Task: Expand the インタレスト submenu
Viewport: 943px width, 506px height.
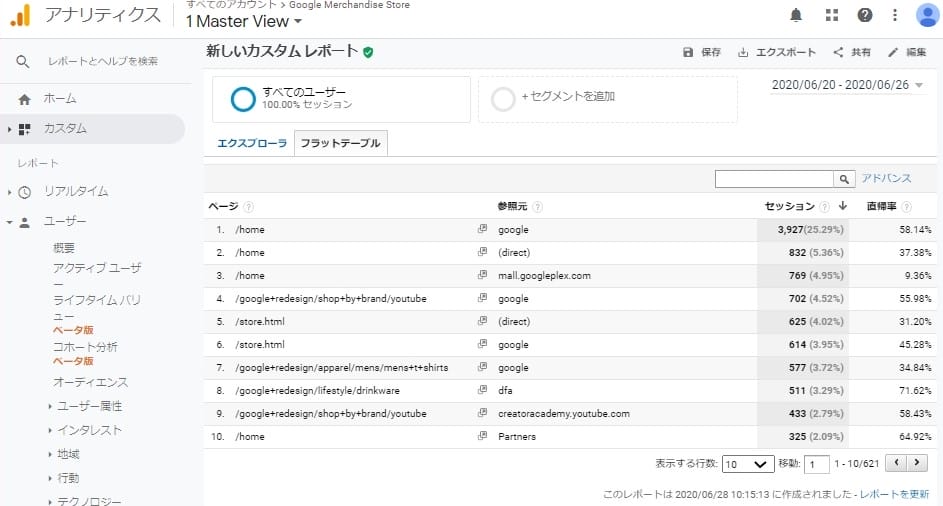Action: click(x=50, y=431)
